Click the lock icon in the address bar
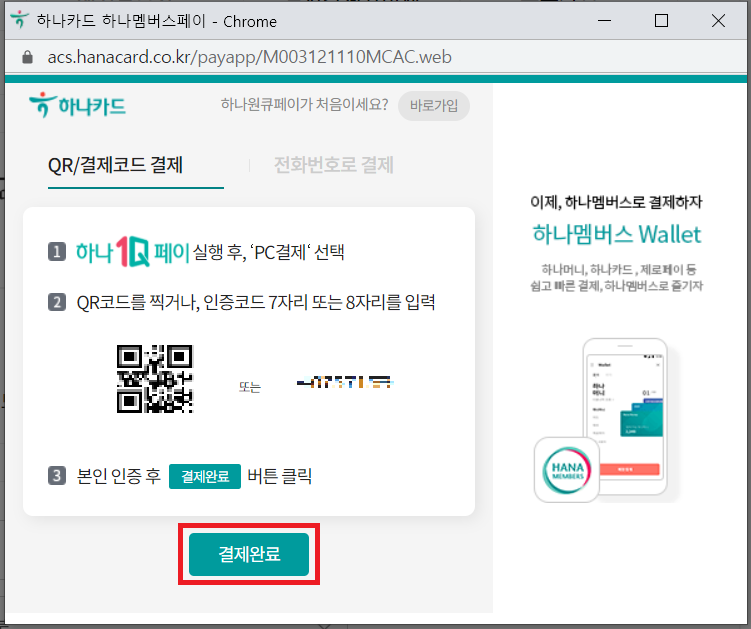The width and height of the screenshot is (751, 629). [x=27, y=57]
